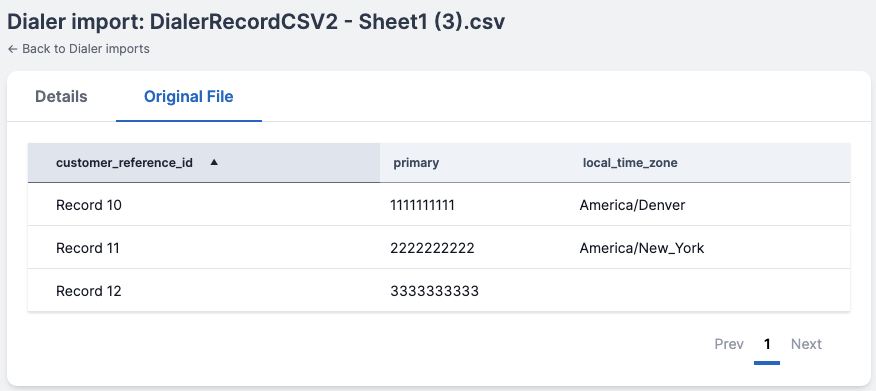Click the Next pagination button

[806, 344]
